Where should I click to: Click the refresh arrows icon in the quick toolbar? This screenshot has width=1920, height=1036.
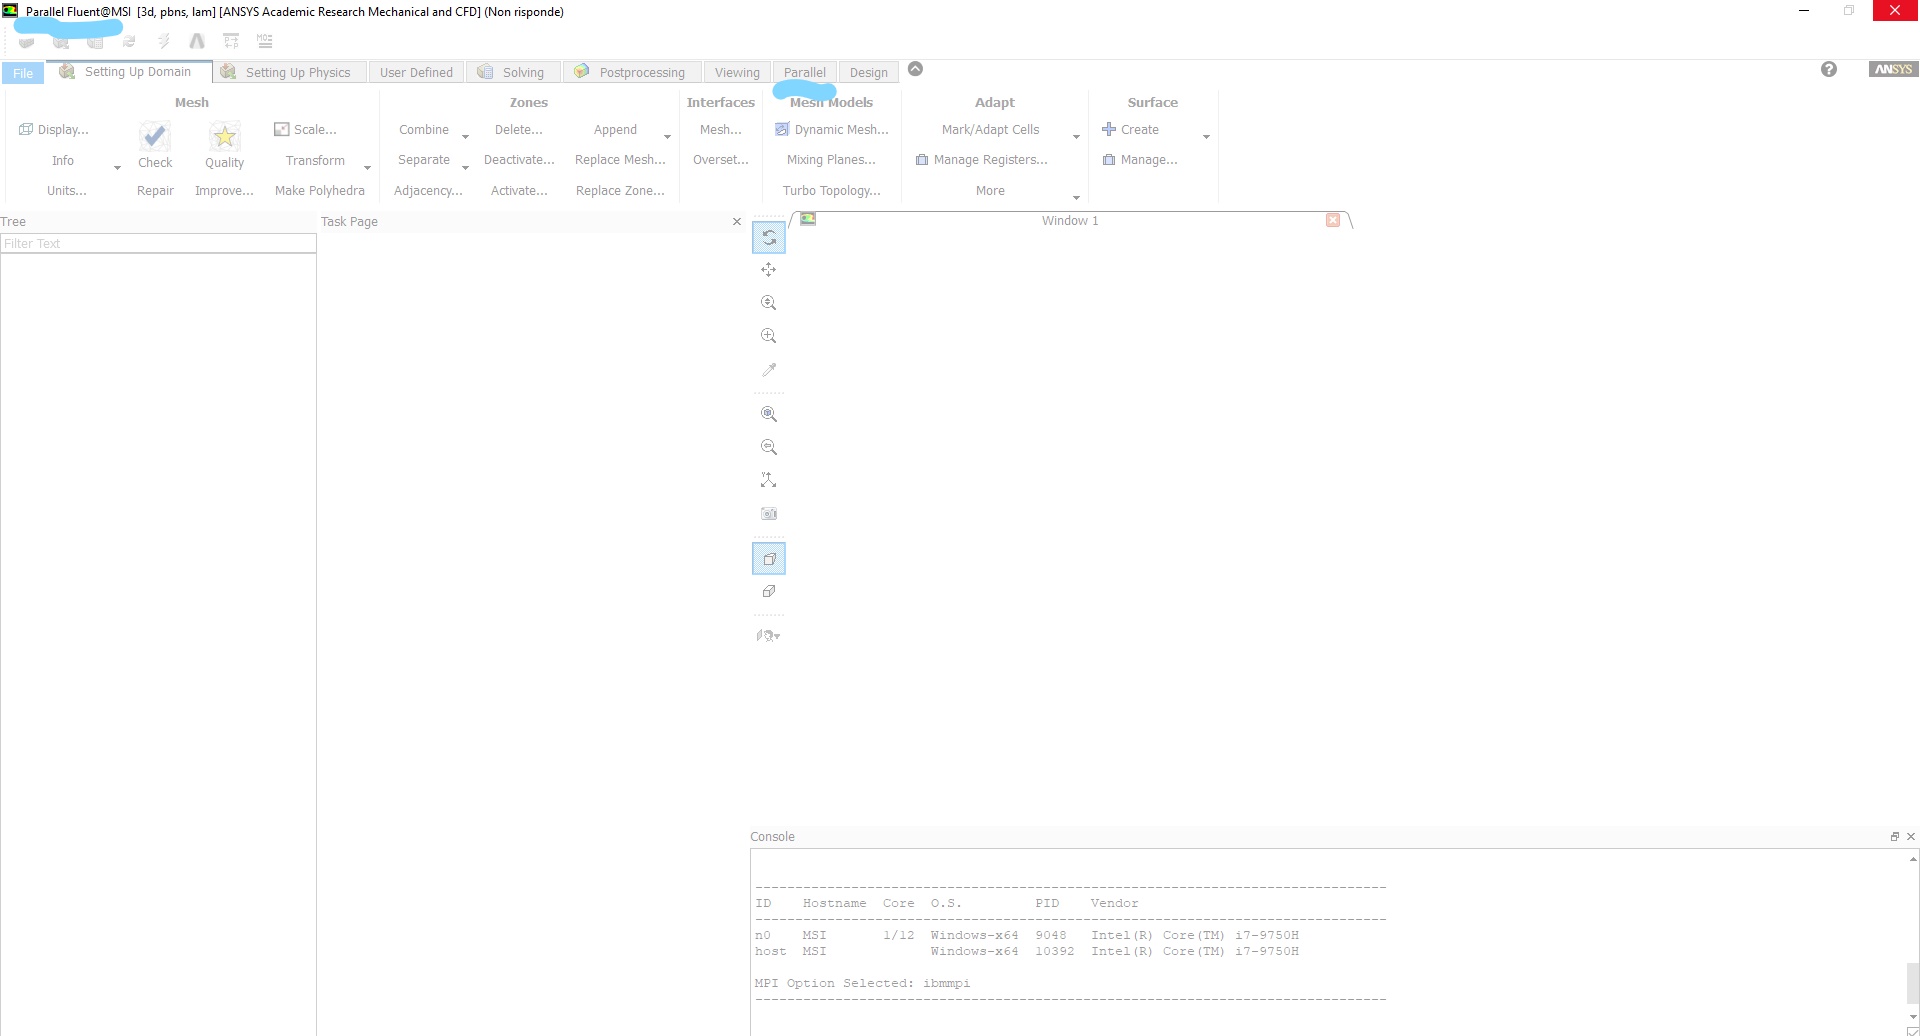pos(129,41)
